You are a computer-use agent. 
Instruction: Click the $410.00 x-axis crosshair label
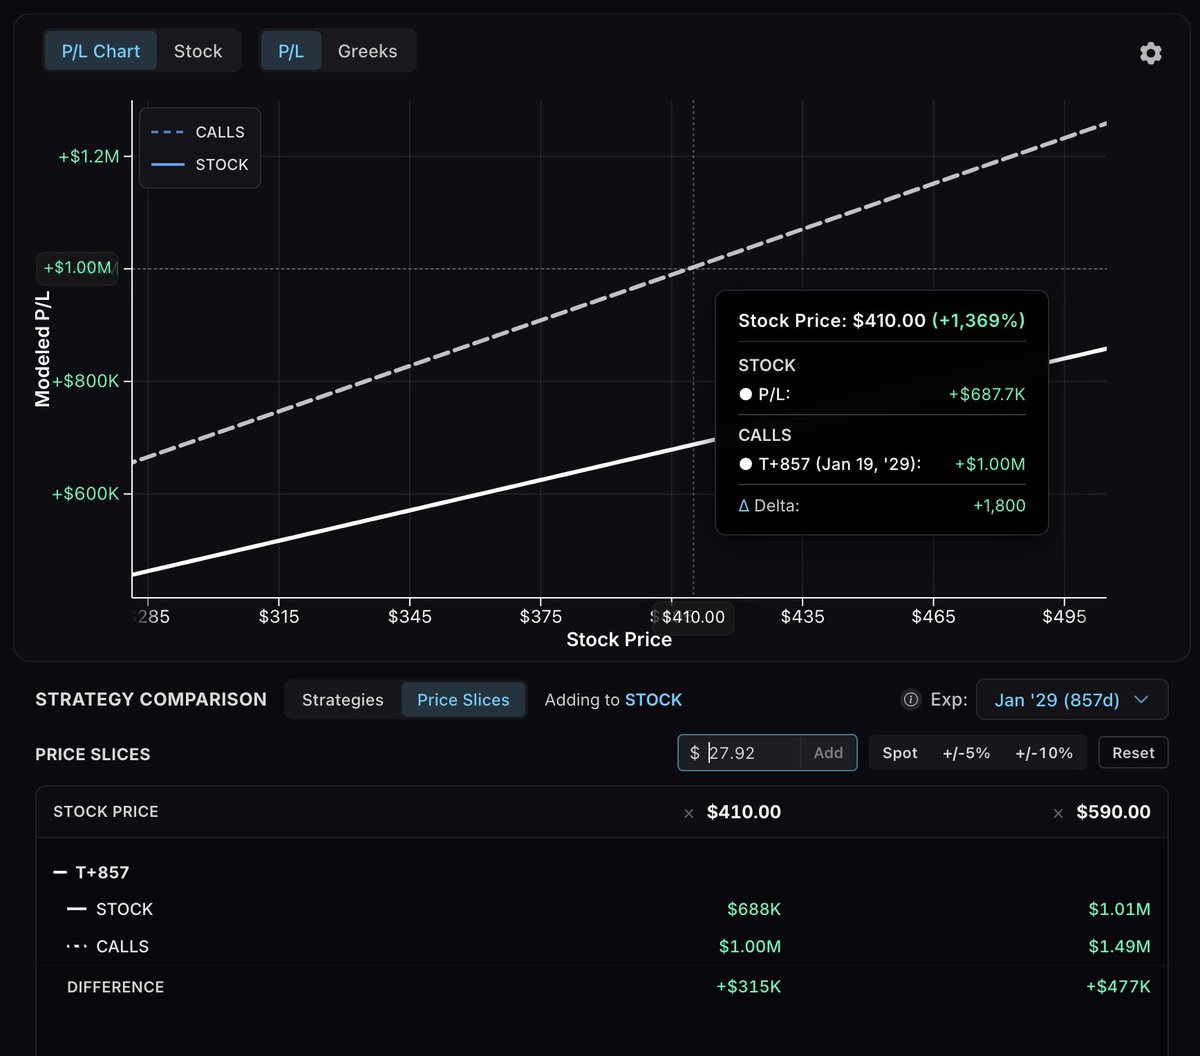692,617
